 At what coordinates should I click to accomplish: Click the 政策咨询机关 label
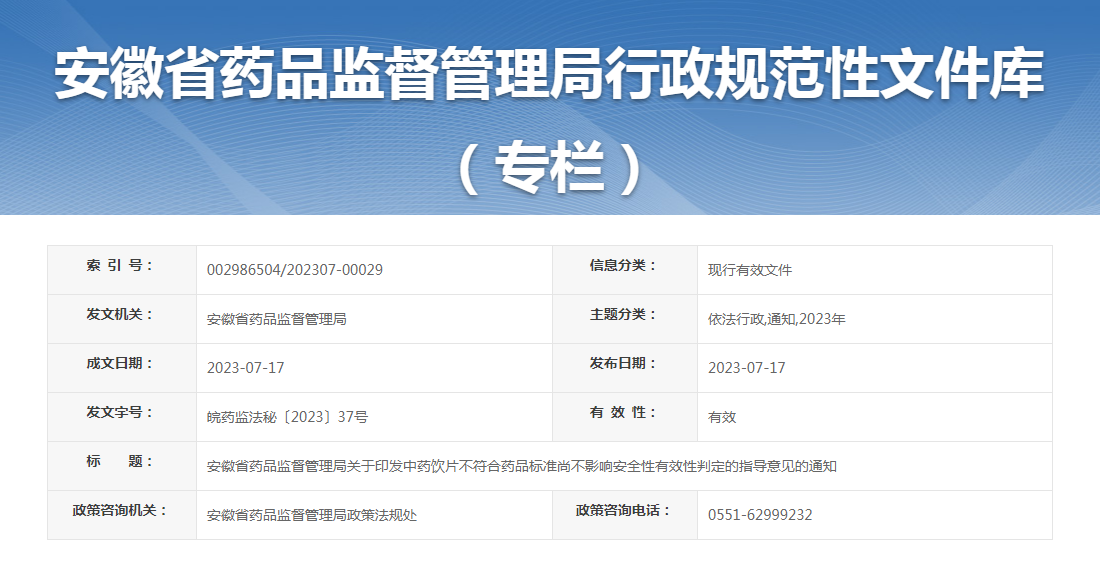tap(120, 511)
